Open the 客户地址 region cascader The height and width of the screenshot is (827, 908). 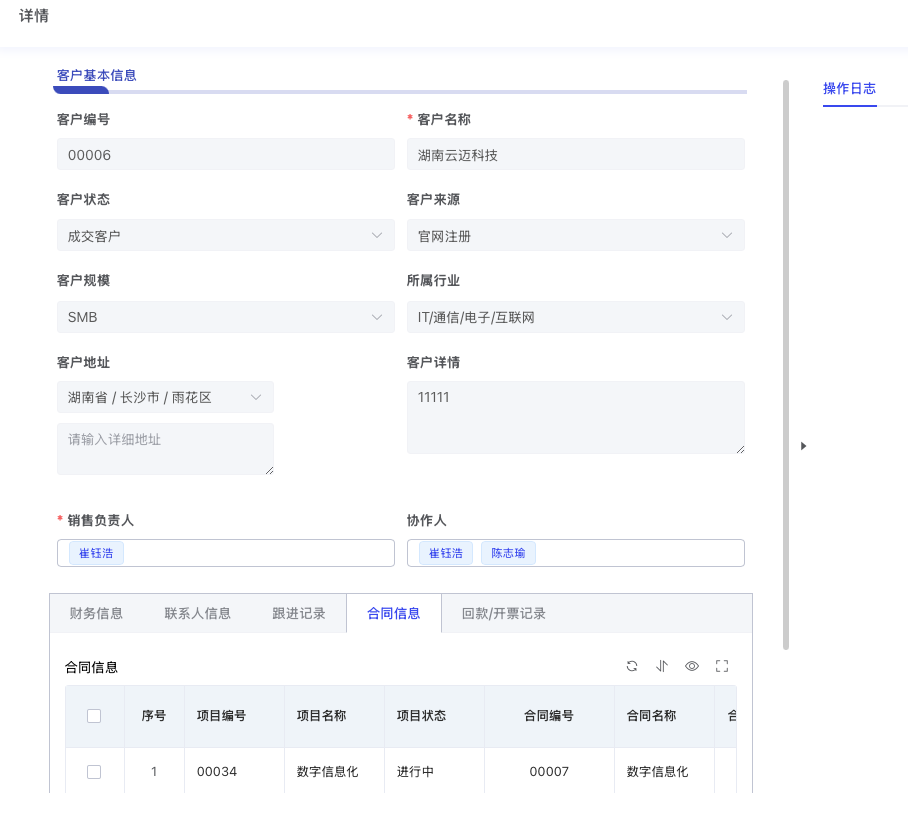click(165, 397)
